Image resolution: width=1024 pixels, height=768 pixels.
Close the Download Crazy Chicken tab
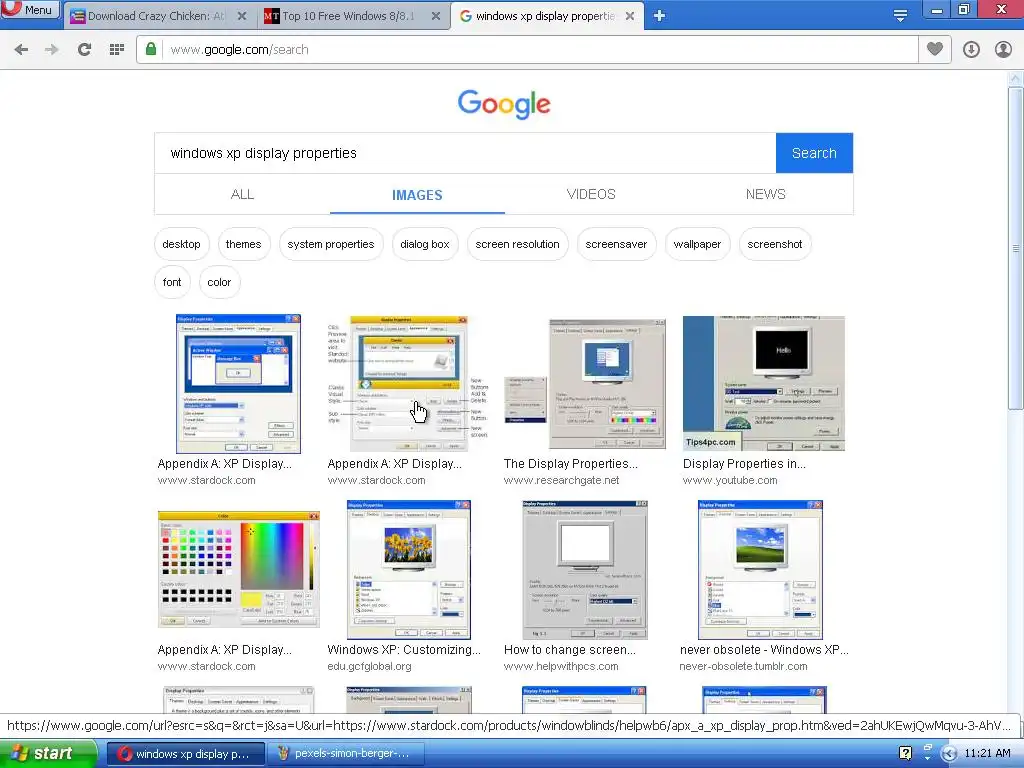tap(242, 16)
